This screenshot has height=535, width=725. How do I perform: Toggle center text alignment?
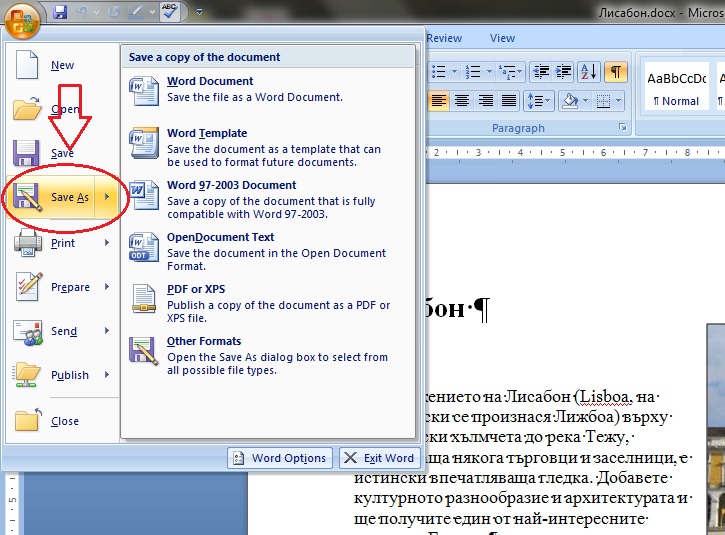coord(462,100)
